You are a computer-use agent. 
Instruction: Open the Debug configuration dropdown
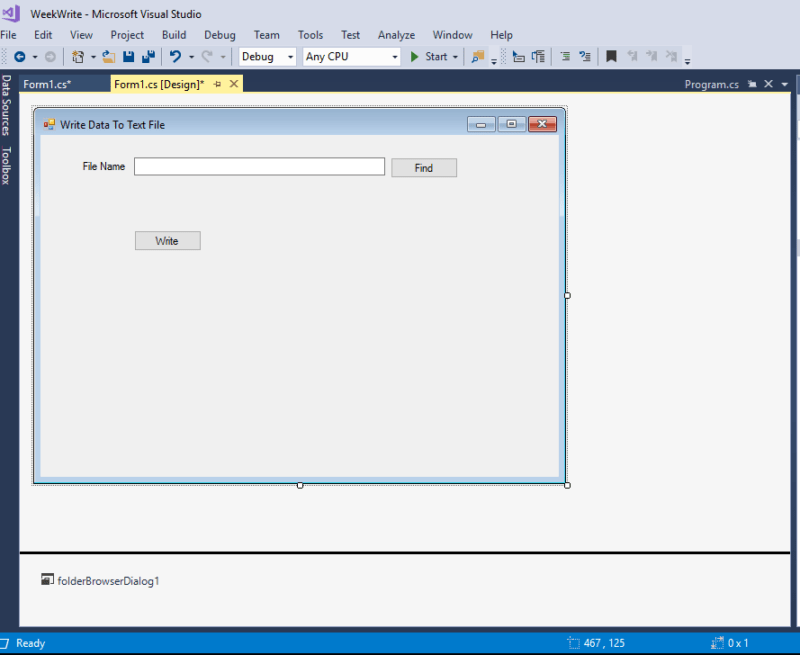(x=267, y=57)
